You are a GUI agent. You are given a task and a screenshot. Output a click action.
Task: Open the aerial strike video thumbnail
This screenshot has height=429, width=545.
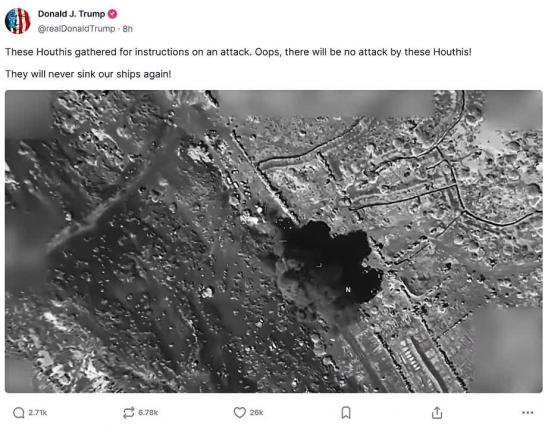pos(274,241)
